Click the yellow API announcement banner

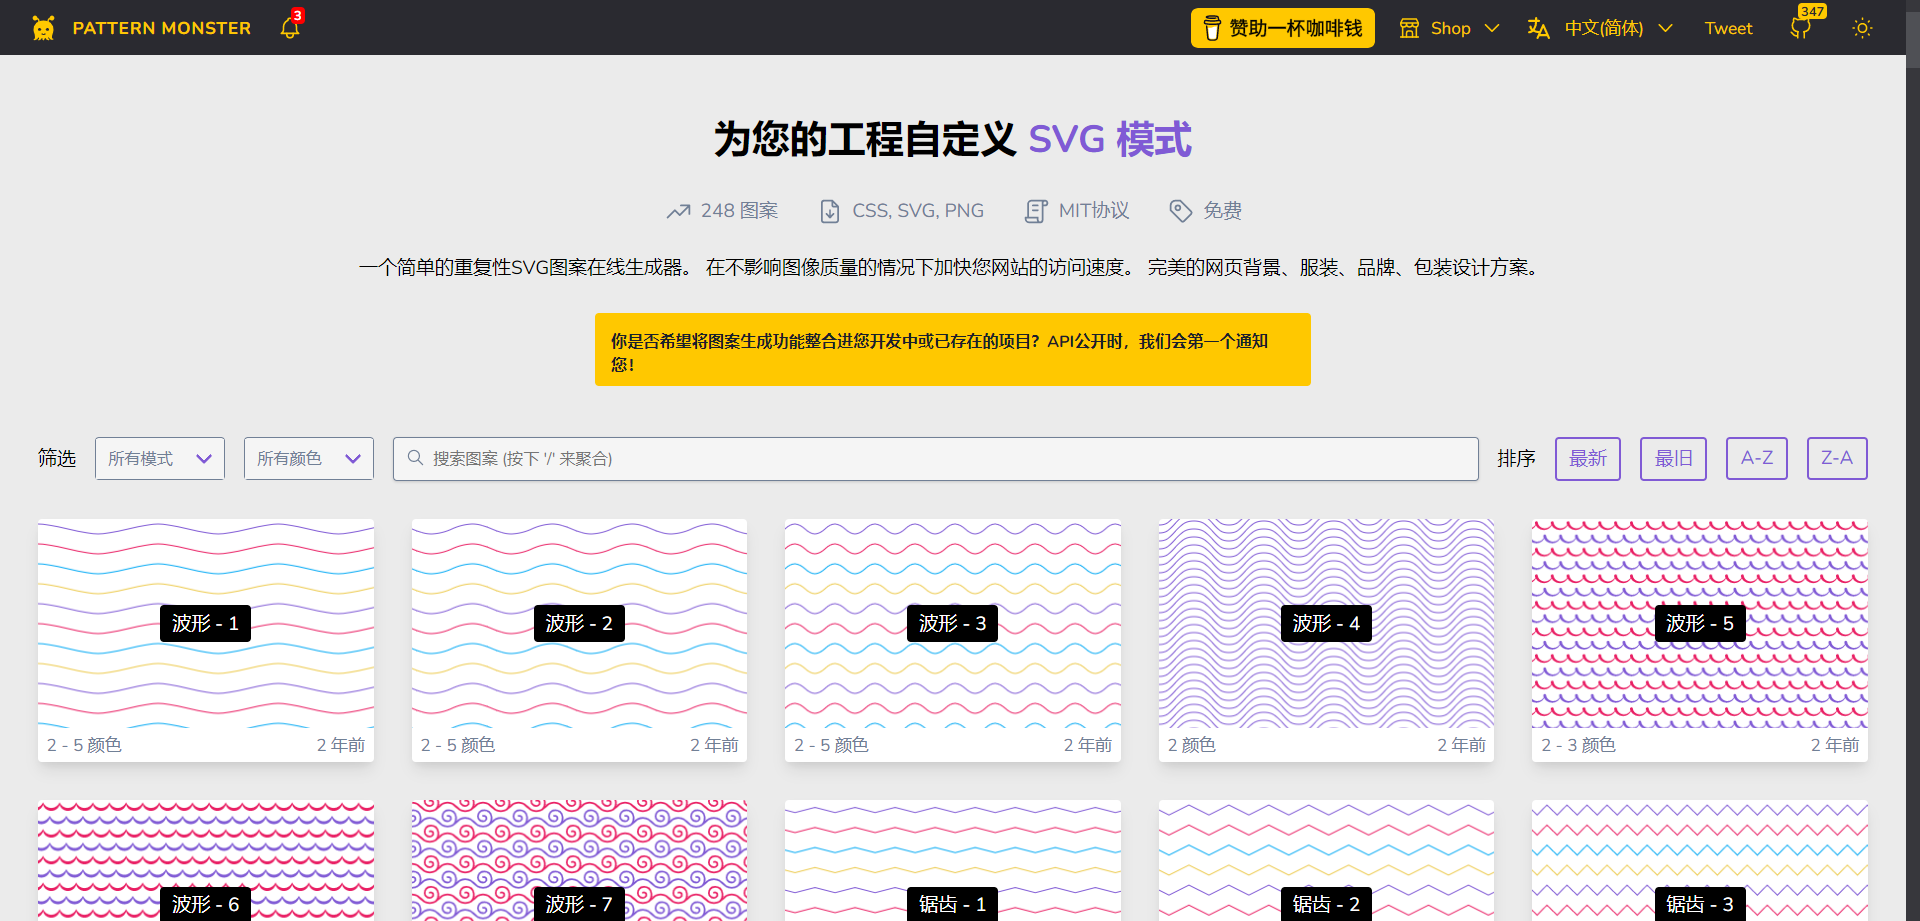click(x=953, y=349)
